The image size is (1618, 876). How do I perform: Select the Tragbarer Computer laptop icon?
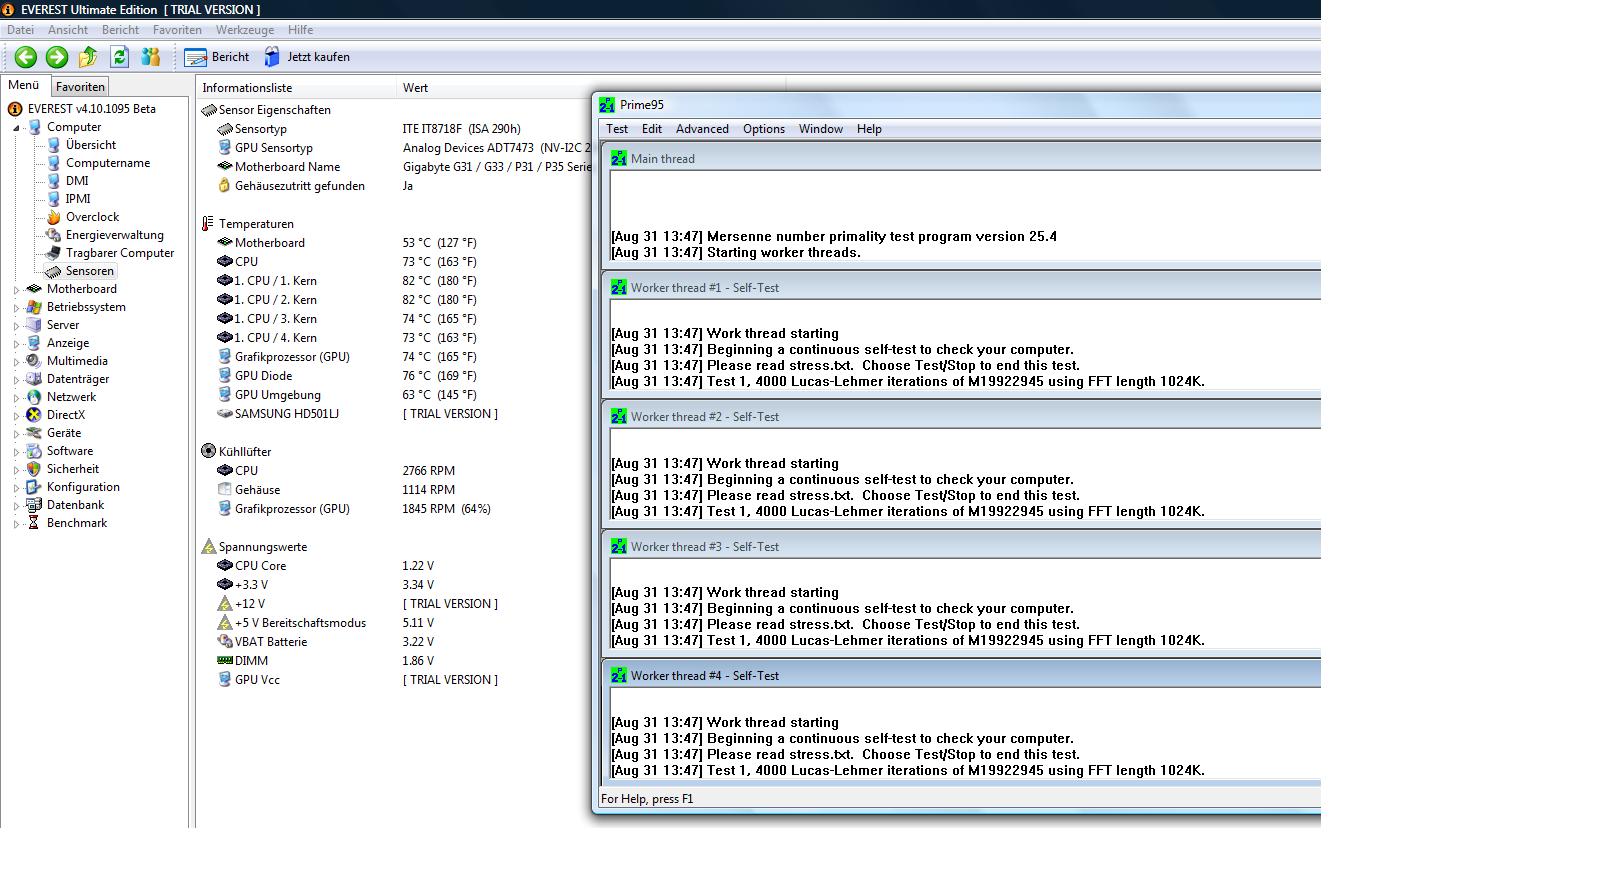(54, 253)
